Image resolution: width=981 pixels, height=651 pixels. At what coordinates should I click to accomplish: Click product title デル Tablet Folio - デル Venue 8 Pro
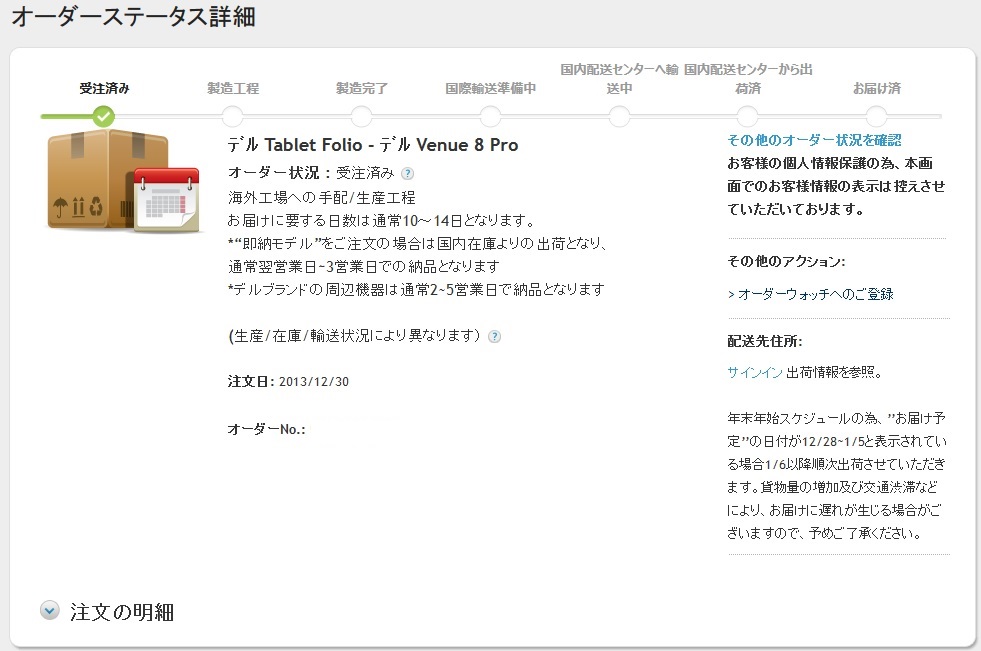pyautogui.click(x=373, y=145)
